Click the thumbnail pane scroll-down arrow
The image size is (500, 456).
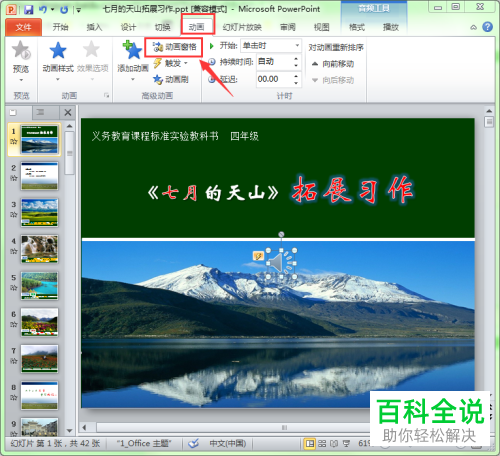pyautogui.click(x=69, y=431)
